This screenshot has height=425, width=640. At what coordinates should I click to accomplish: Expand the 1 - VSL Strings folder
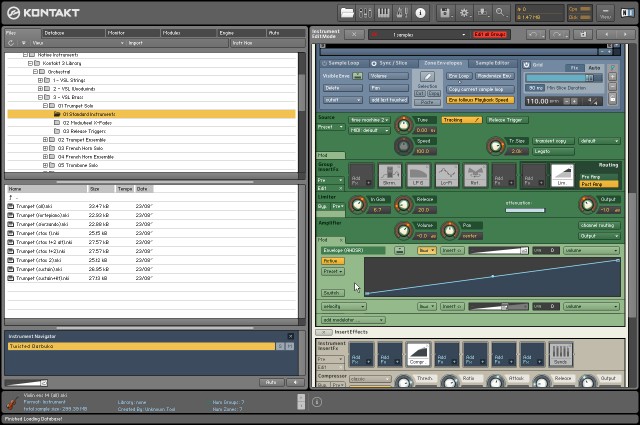[x=40, y=80]
